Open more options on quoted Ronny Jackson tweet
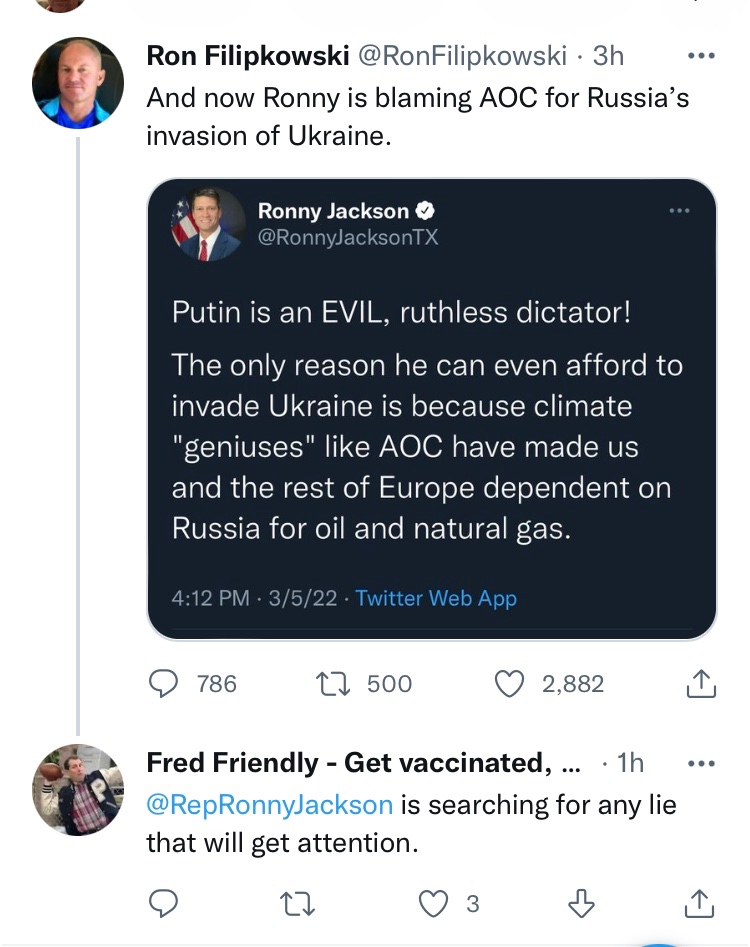The image size is (750, 947). click(679, 211)
